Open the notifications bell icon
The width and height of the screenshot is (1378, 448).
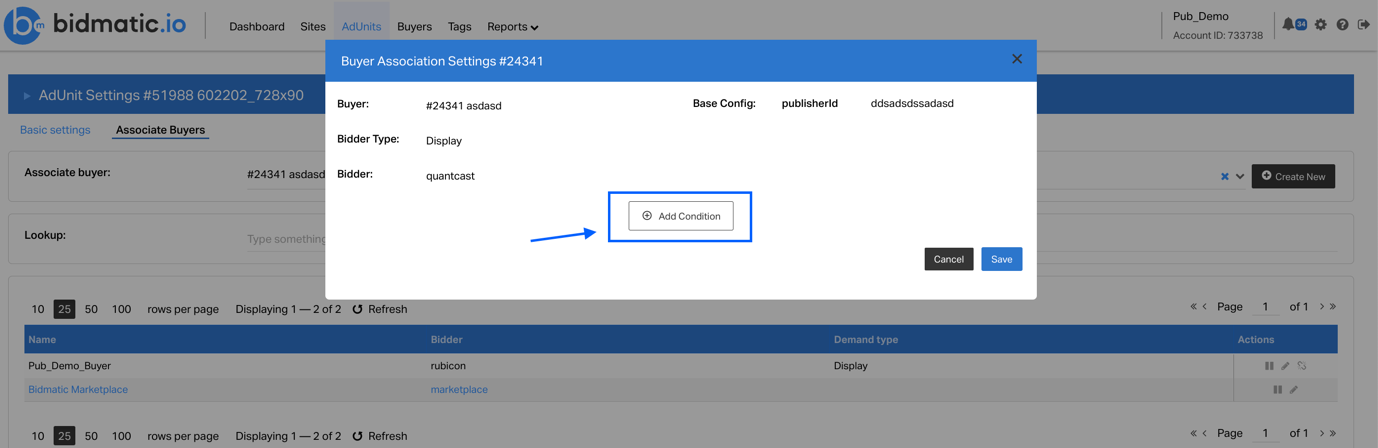click(x=1289, y=24)
